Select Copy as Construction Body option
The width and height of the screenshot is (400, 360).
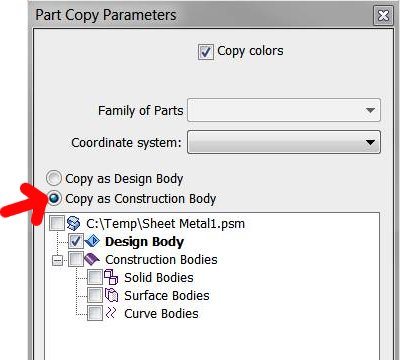coord(54,198)
